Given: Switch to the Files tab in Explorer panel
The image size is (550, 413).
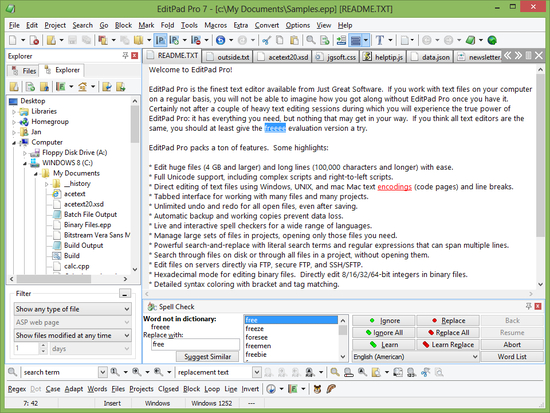Looking at the screenshot, I should [x=24, y=71].
